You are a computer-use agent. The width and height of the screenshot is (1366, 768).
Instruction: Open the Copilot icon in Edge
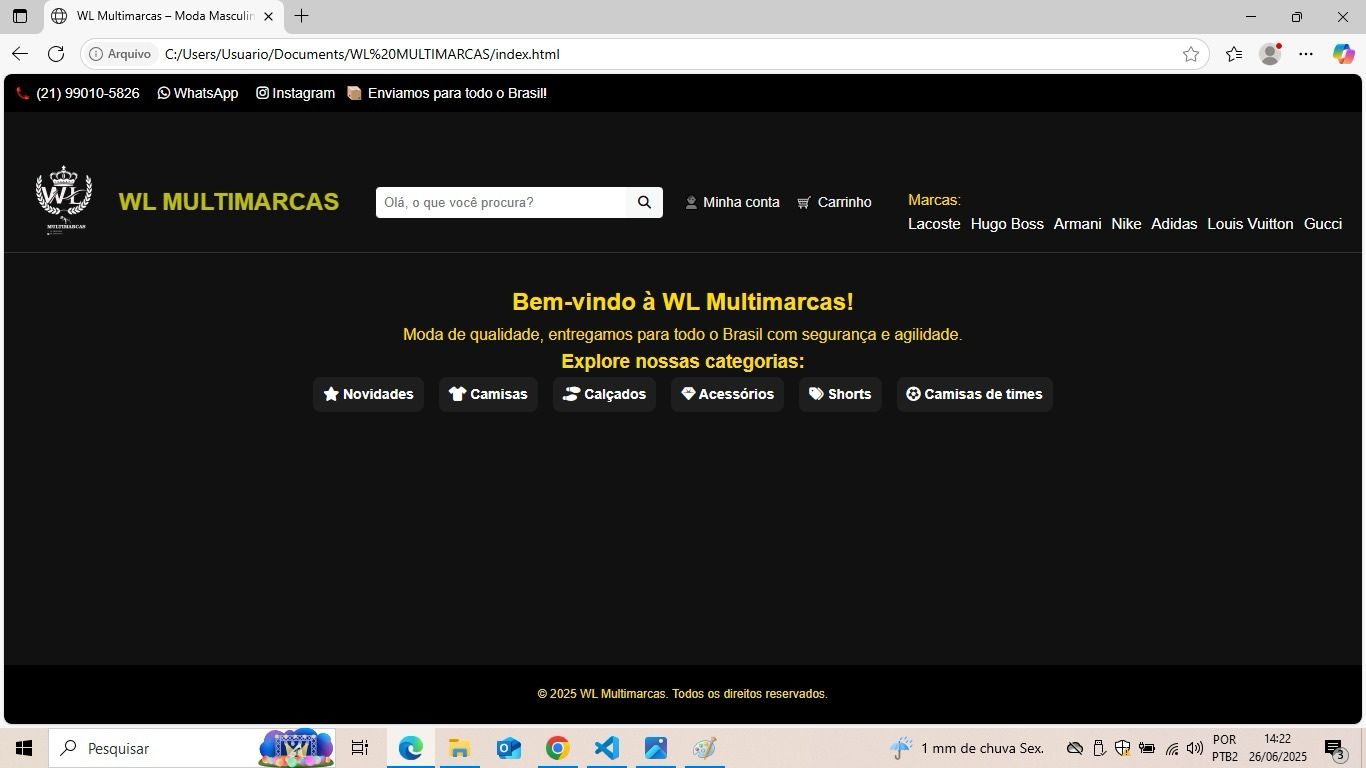click(1343, 54)
